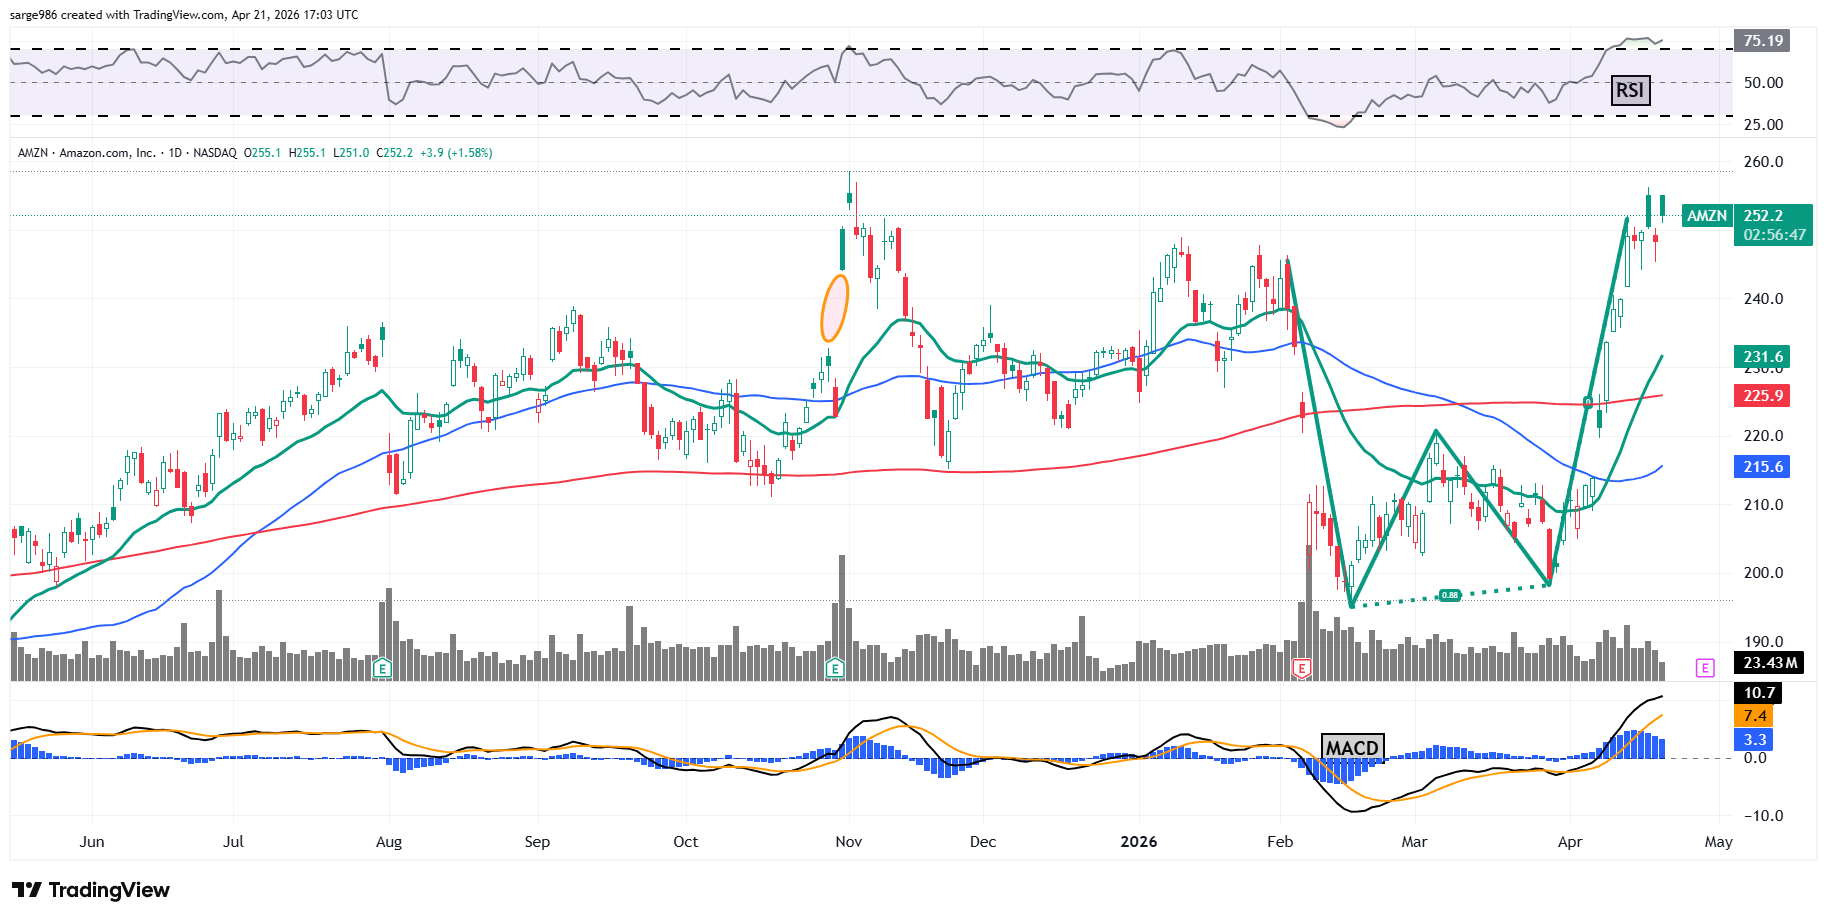Screen dimensions: 1827x920
Task: Click the 75.19 RSI value label
Action: point(1763,41)
